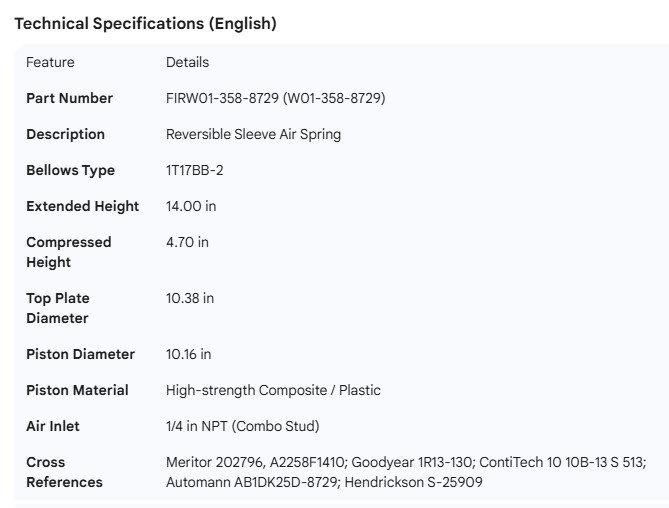The width and height of the screenshot is (669, 508).
Task: Select the Description row label
Action: [x=65, y=134]
